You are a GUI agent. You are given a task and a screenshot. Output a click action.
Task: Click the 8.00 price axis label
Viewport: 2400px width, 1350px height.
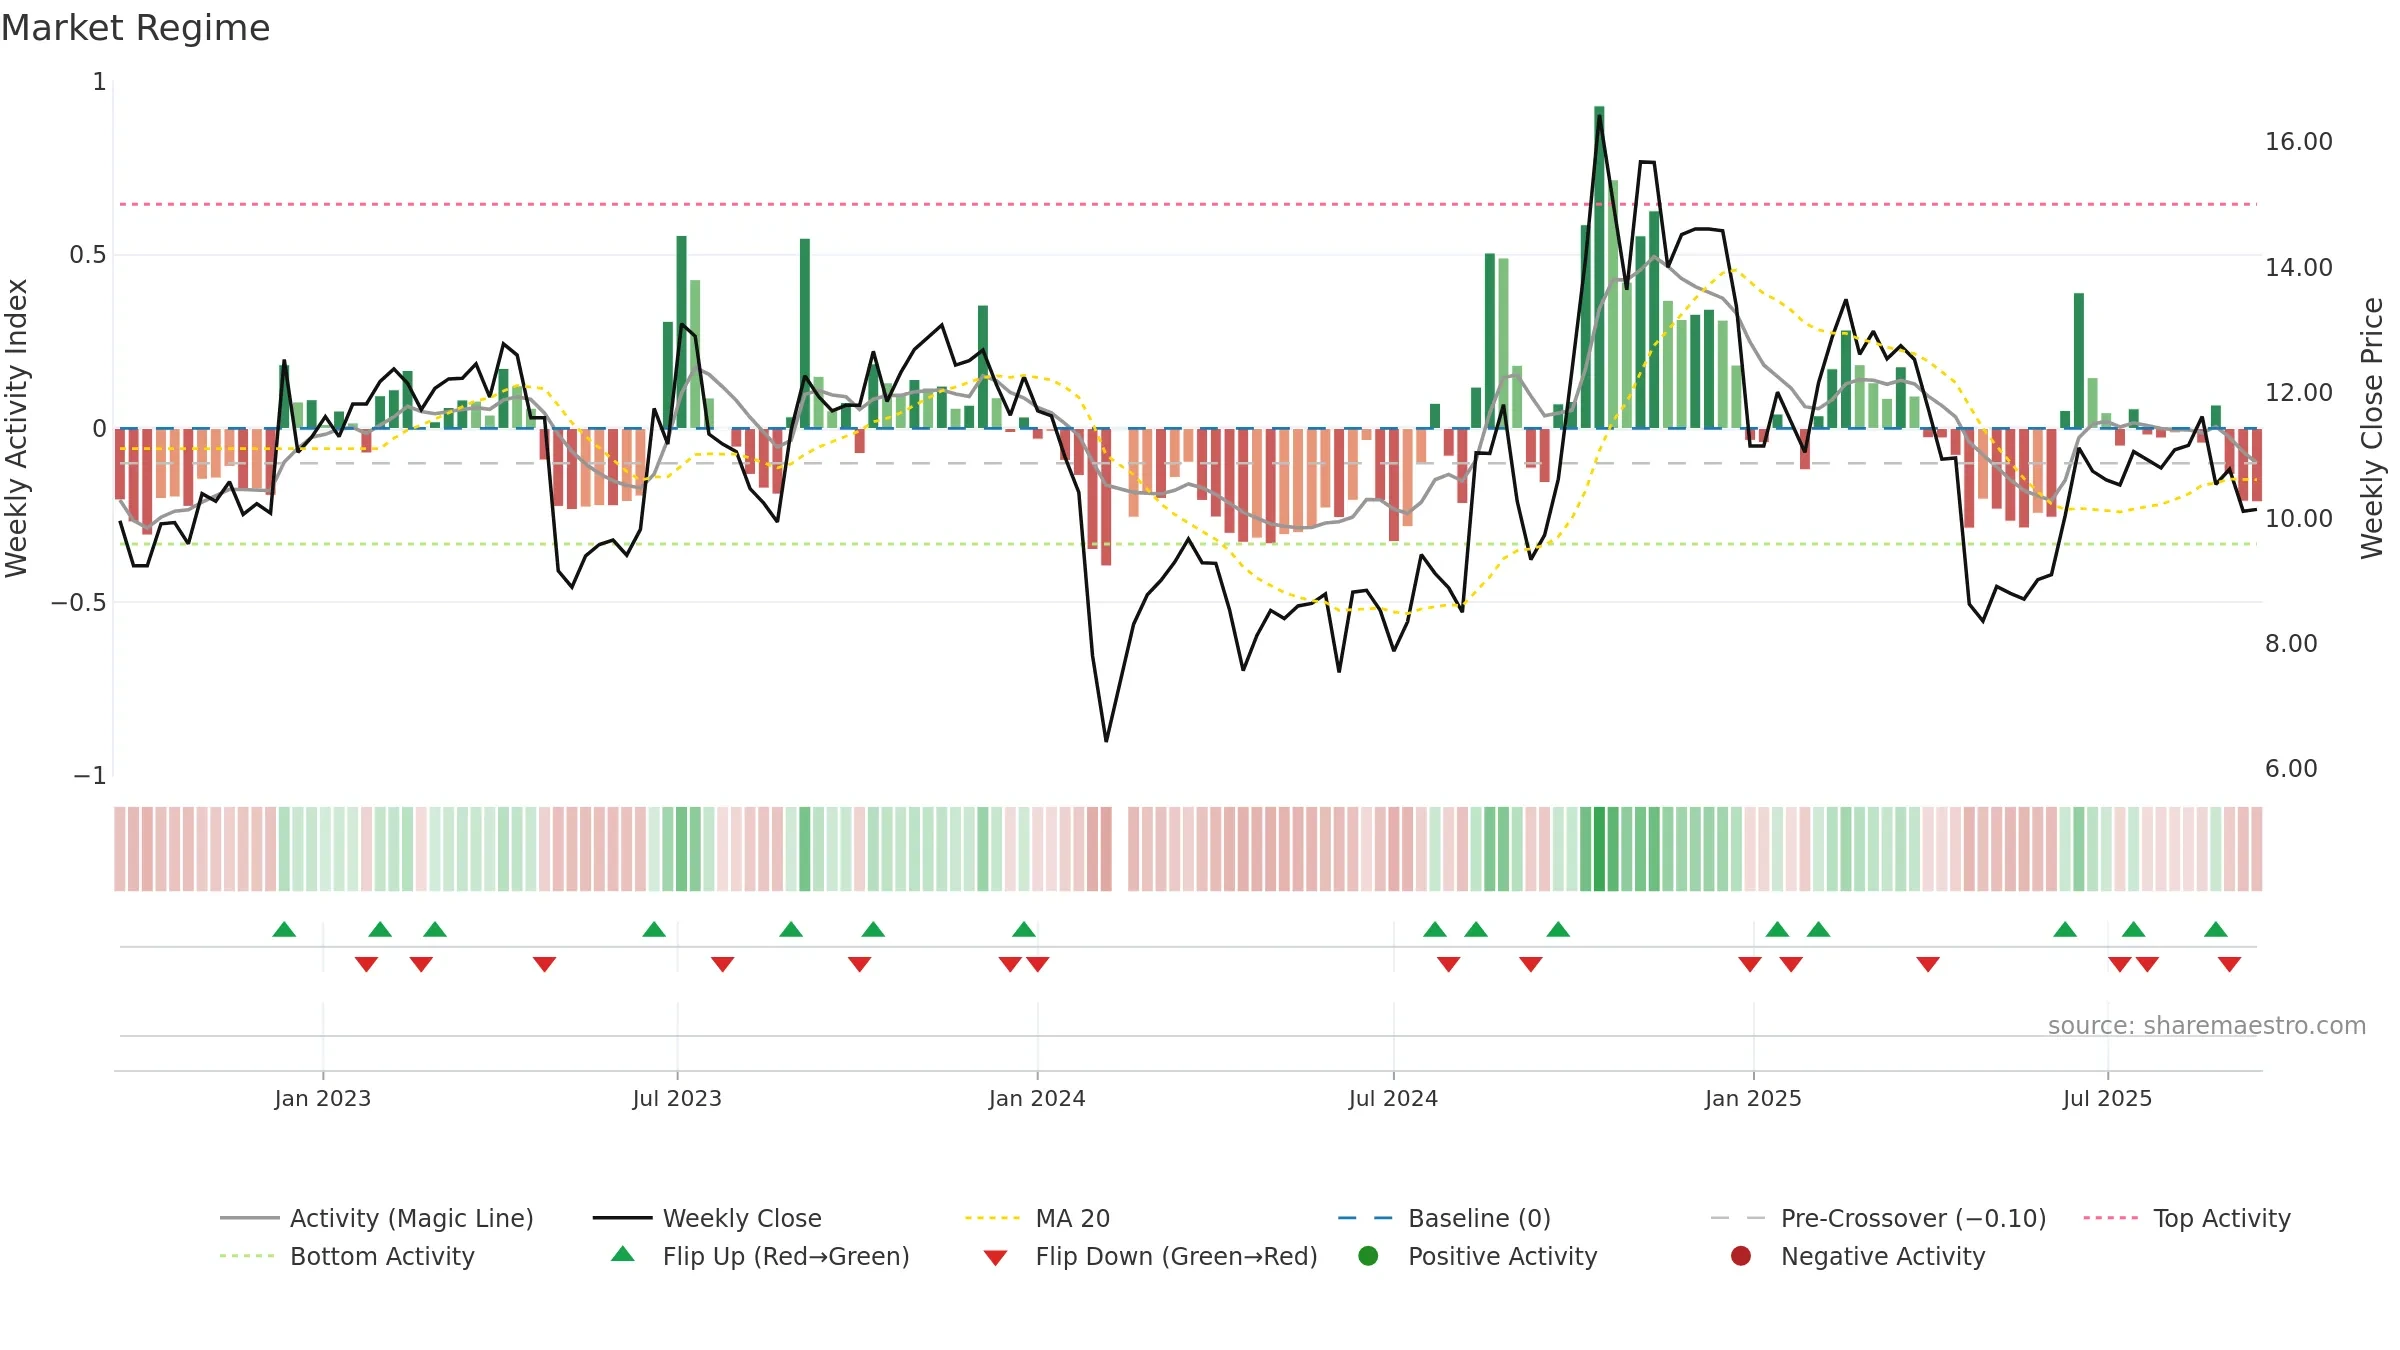point(2291,644)
